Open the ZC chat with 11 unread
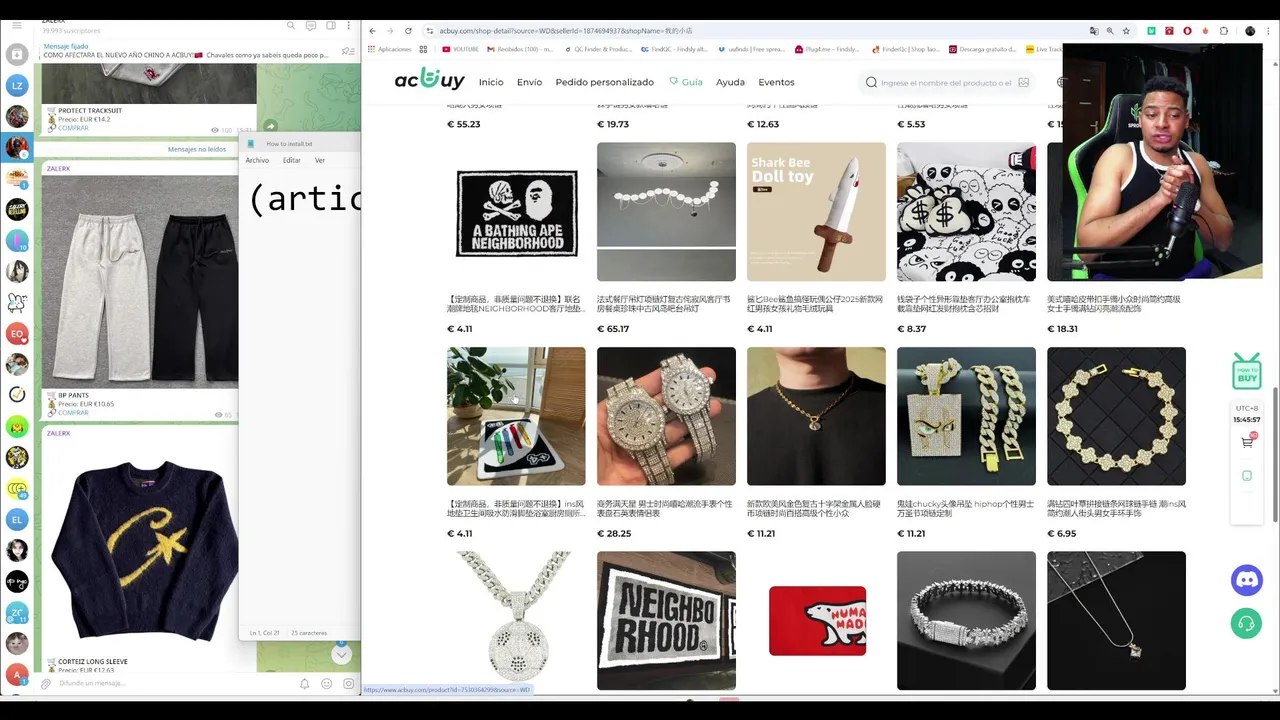The height and width of the screenshot is (720, 1280). click(17, 613)
